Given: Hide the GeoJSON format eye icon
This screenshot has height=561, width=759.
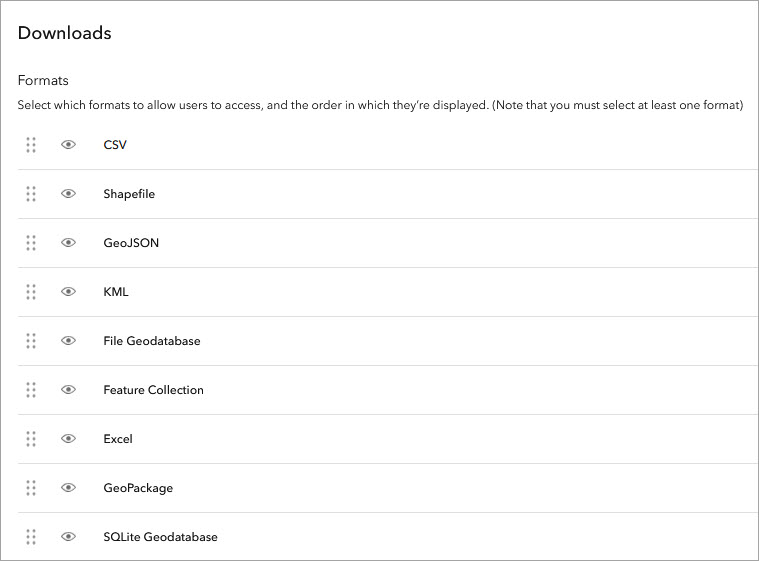Looking at the screenshot, I should coord(68,243).
